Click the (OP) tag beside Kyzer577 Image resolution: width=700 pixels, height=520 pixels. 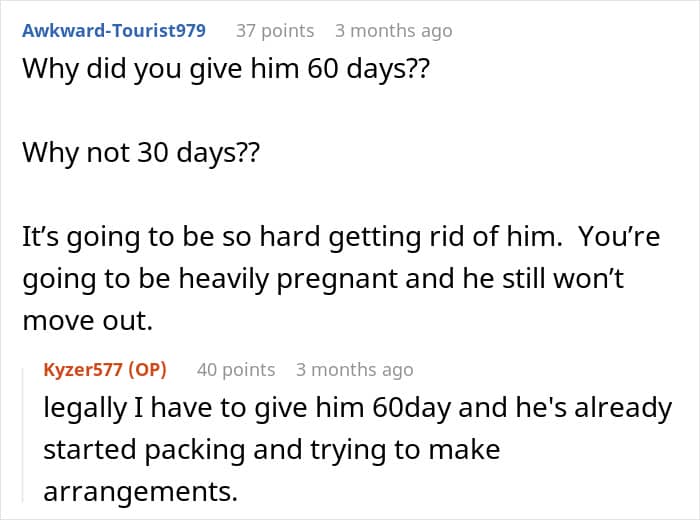[x=147, y=369]
